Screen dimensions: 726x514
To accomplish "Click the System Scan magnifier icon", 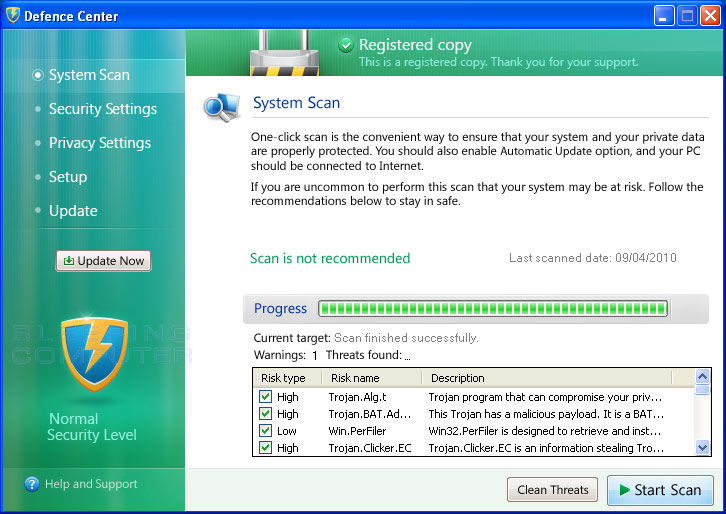I will point(222,107).
